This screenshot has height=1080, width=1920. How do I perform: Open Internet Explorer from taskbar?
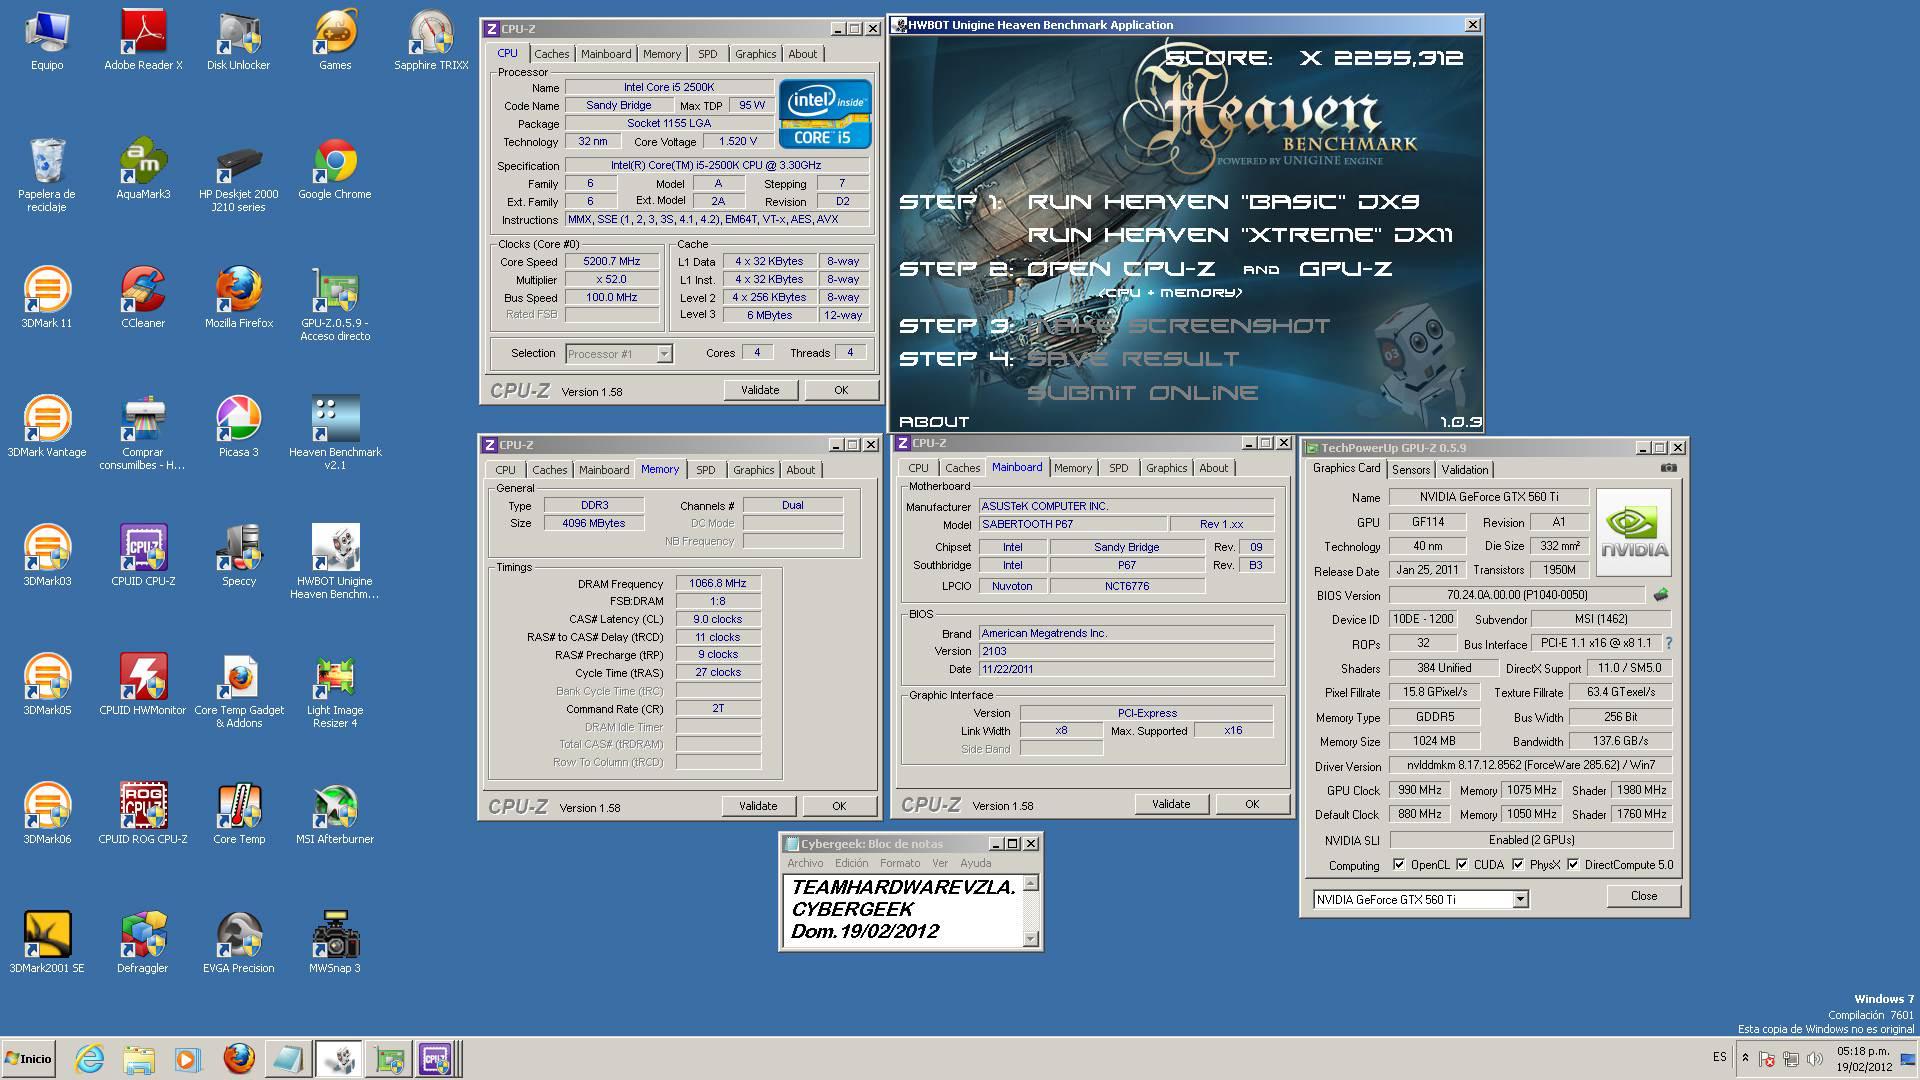(x=89, y=1059)
